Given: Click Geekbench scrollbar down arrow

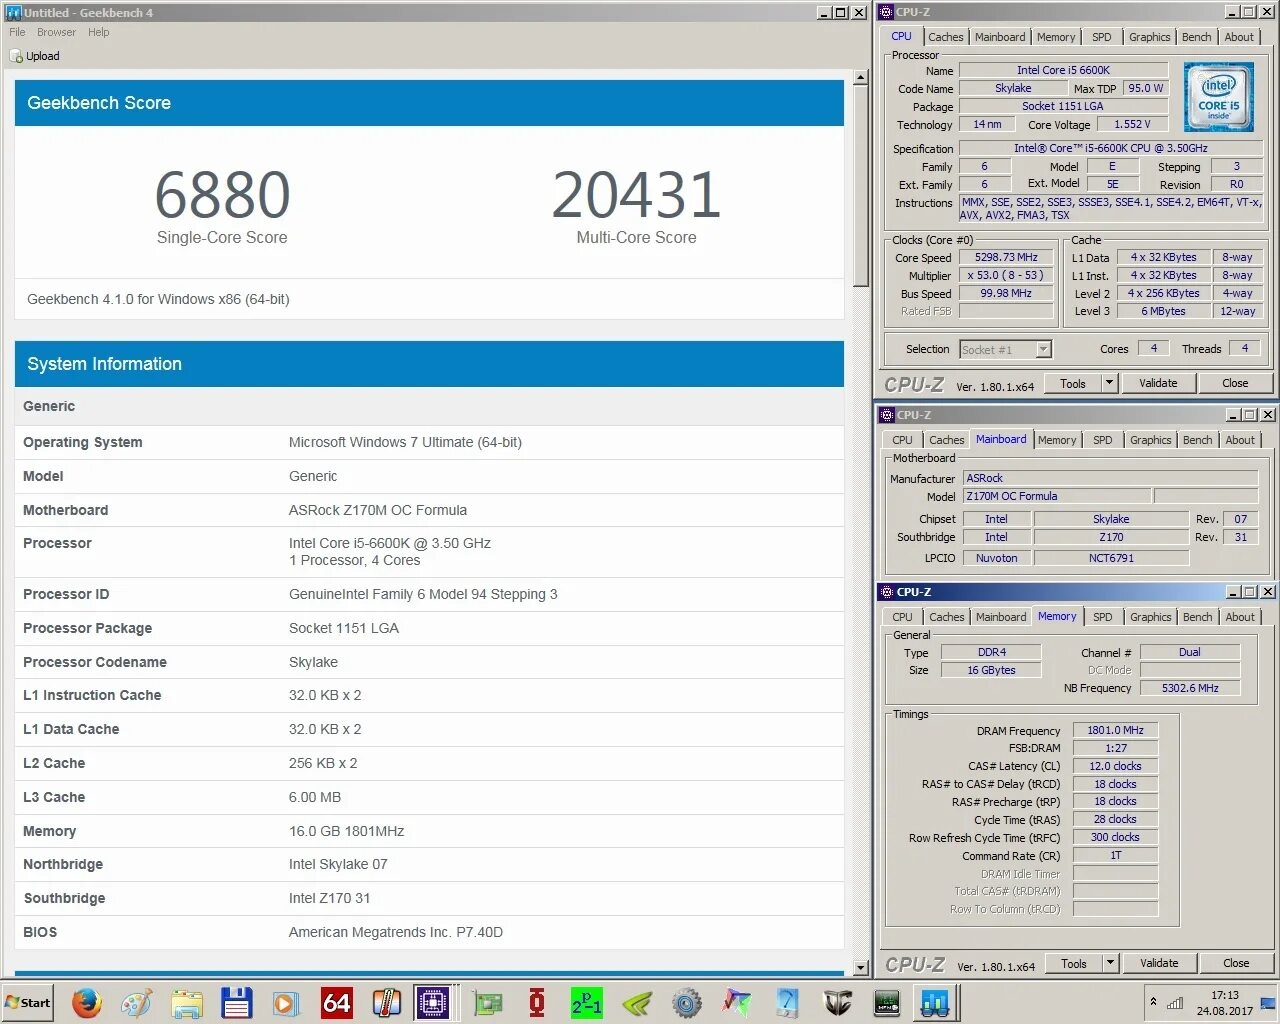Looking at the screenshot, I should point(861,968).
